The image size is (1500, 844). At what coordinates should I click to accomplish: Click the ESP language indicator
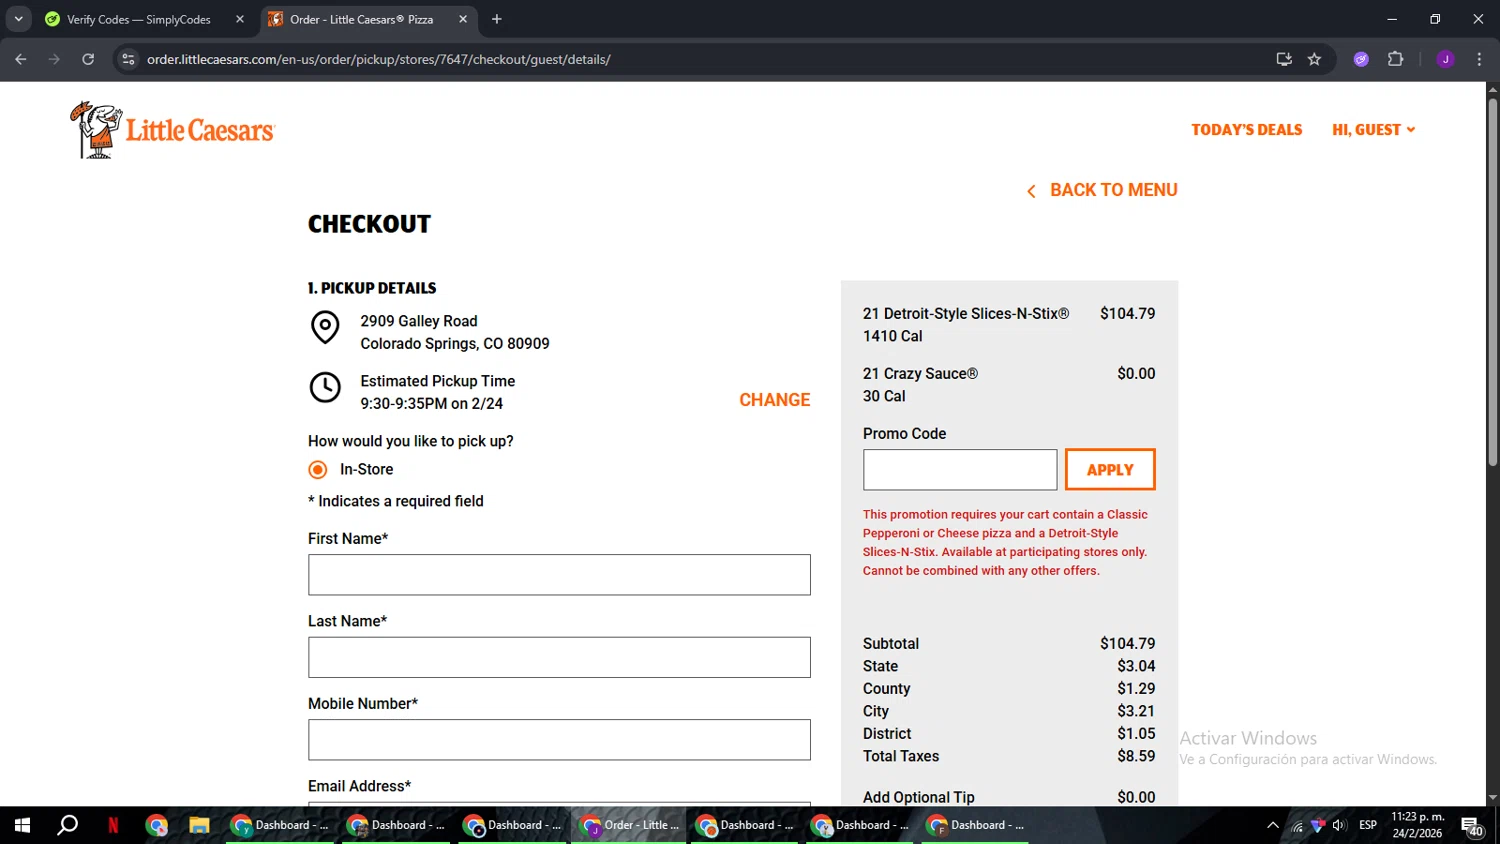click(1368, 825)
